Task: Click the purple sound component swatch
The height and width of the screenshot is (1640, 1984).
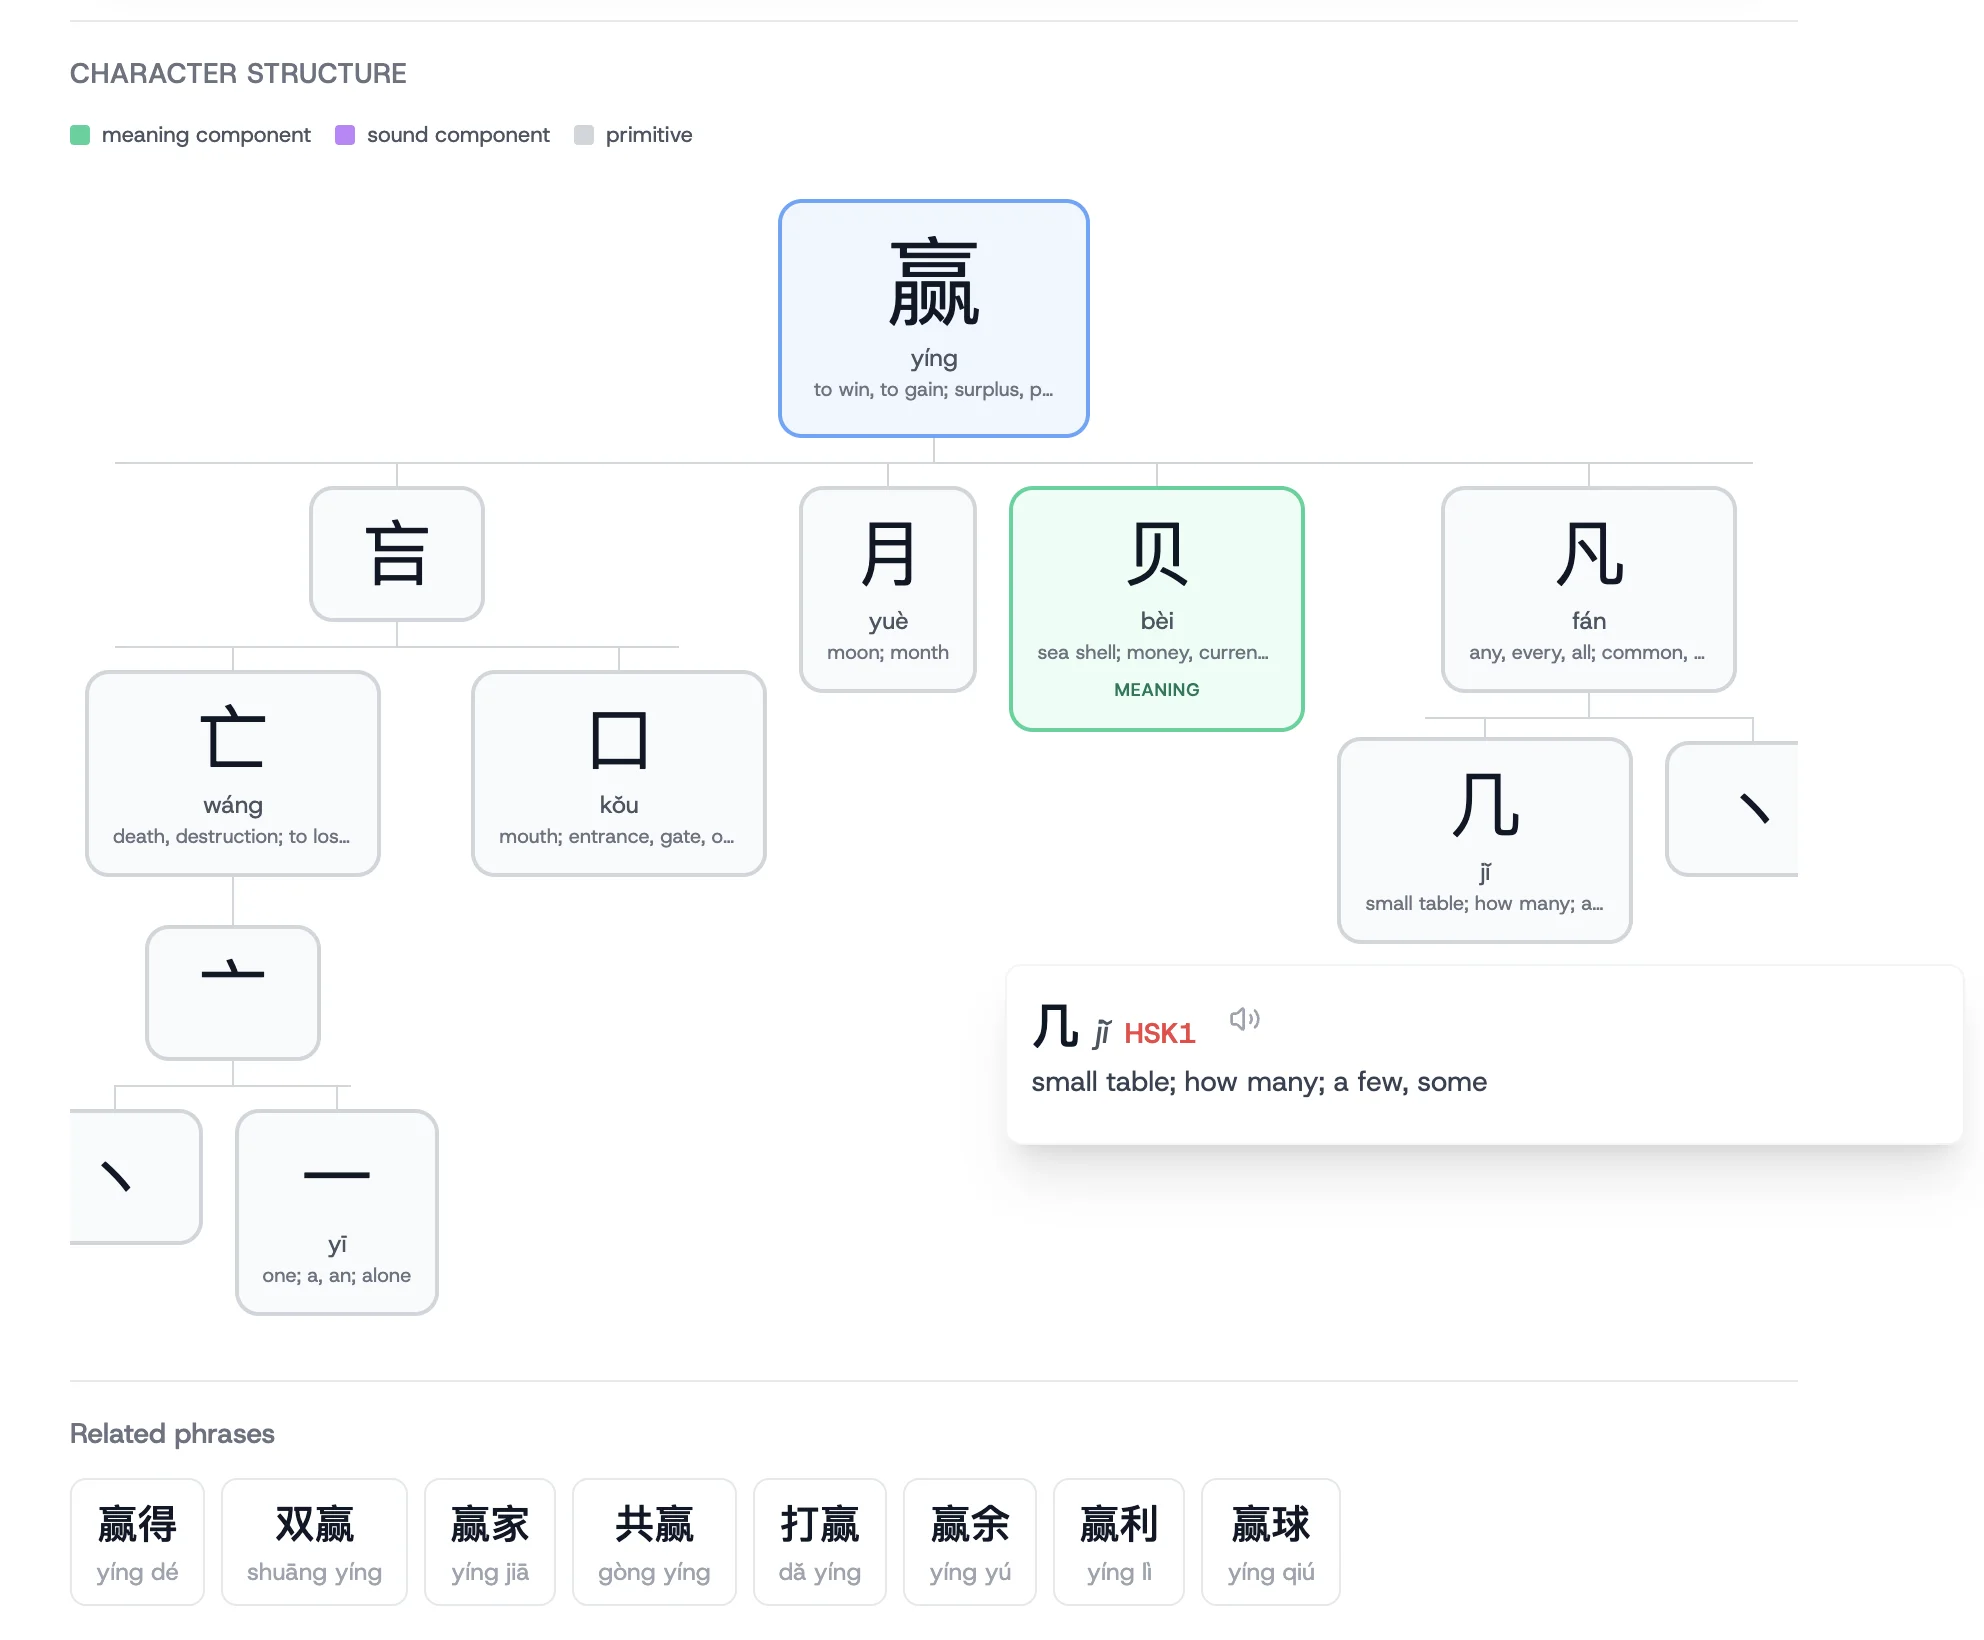Action: pyautogui.click(x=345, y=135)
